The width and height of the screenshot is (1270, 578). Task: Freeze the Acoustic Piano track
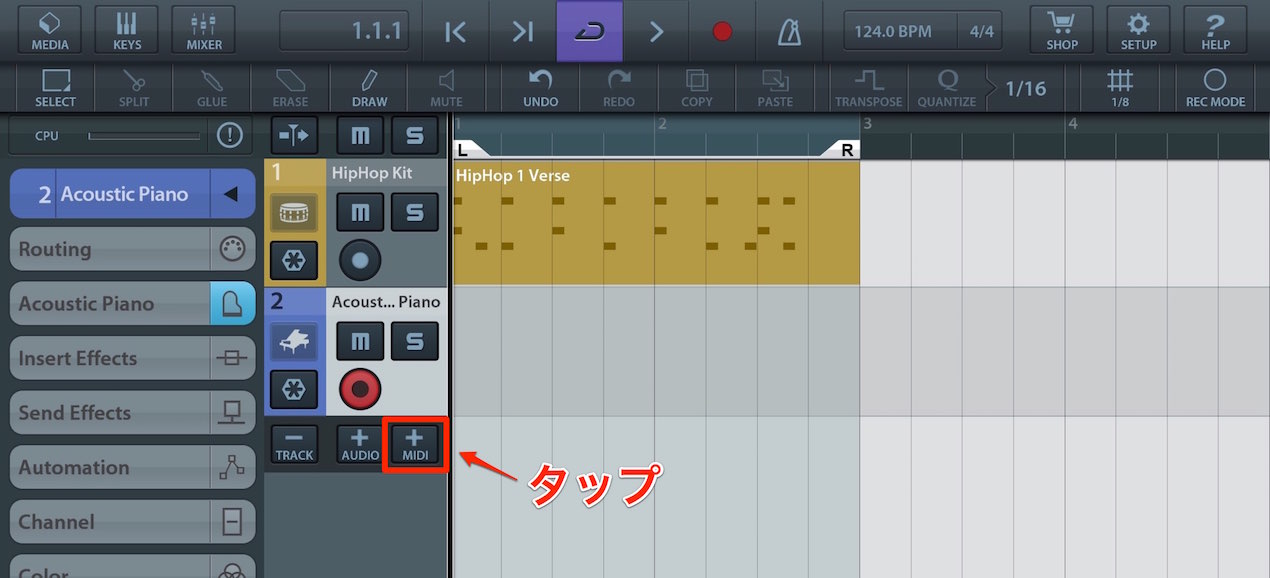294,390
